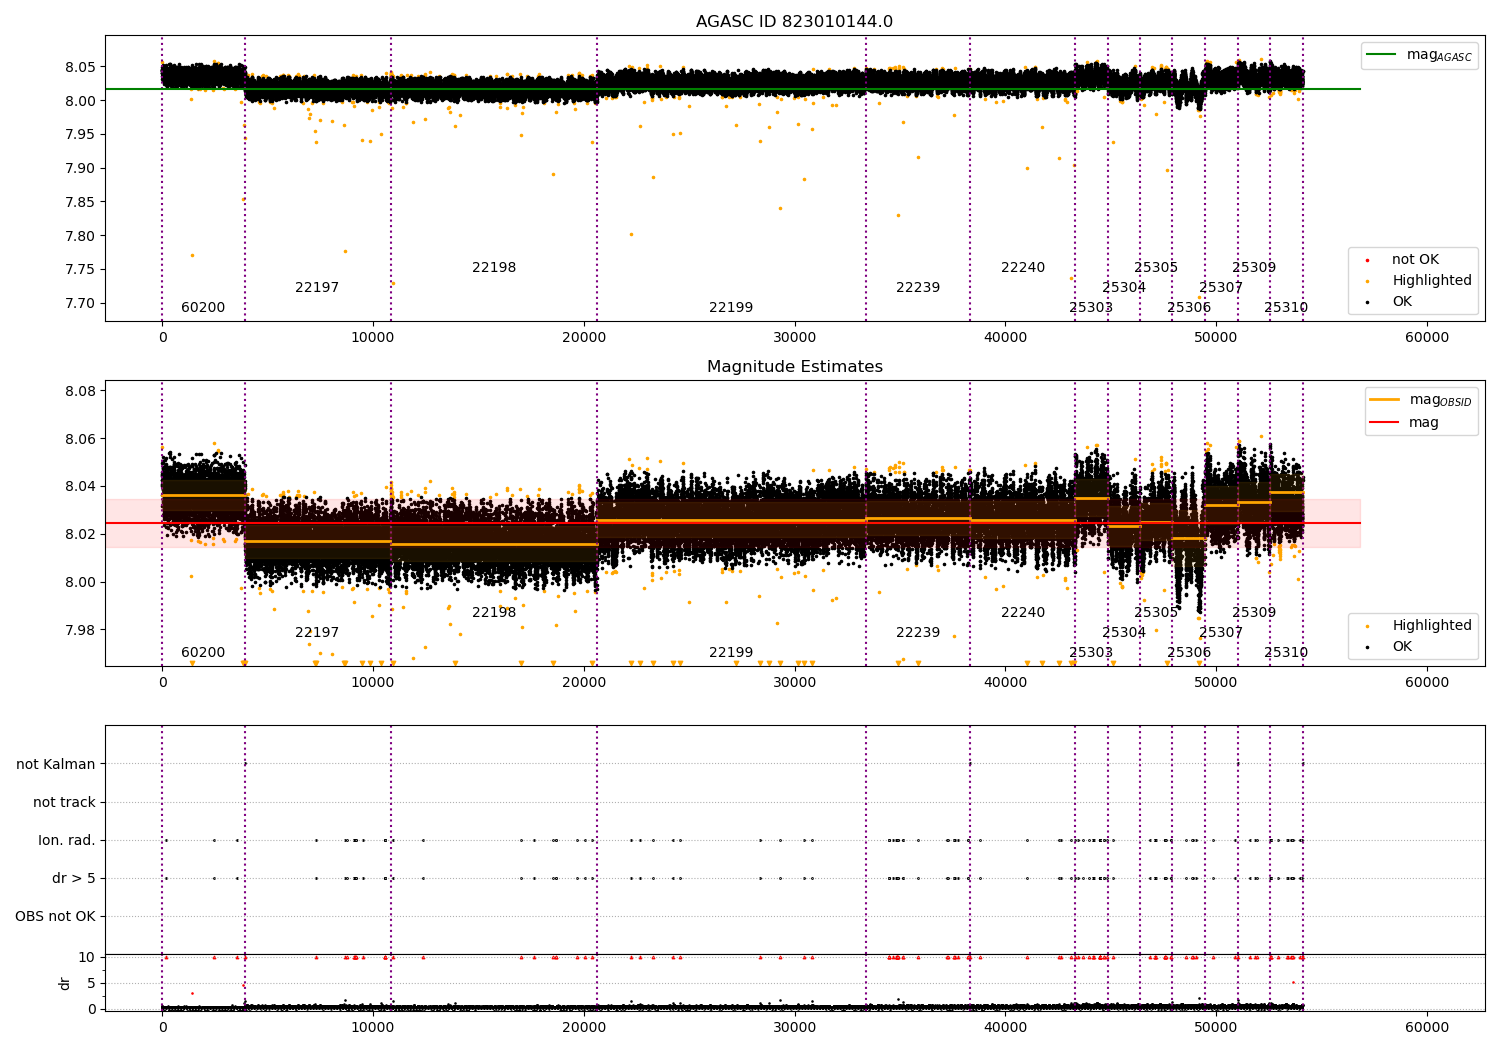The image size is (1500, 1050).
Task: Click the obsid label '25307' in the top plot
Action: coord(1221,288)
